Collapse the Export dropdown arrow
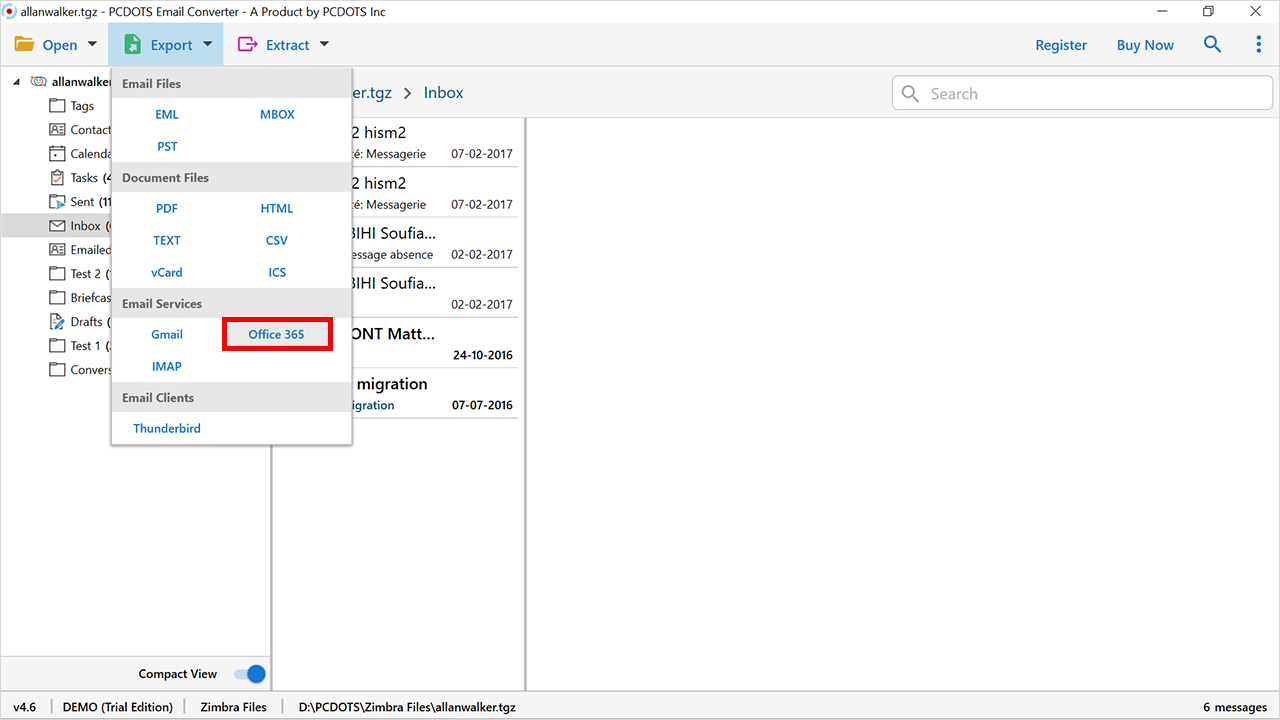This screenshot has width=1280, height=720. [207, 44]
